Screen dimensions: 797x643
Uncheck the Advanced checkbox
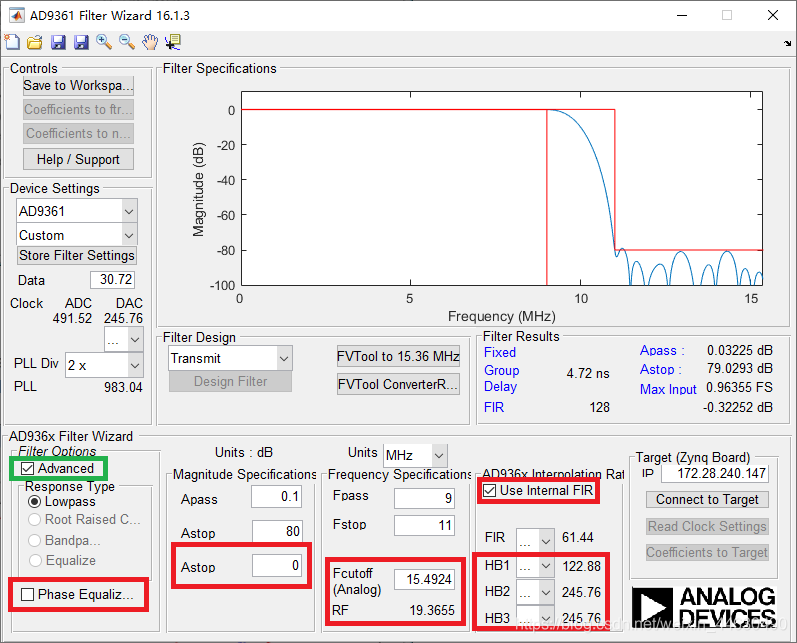[x=27, y=468]
